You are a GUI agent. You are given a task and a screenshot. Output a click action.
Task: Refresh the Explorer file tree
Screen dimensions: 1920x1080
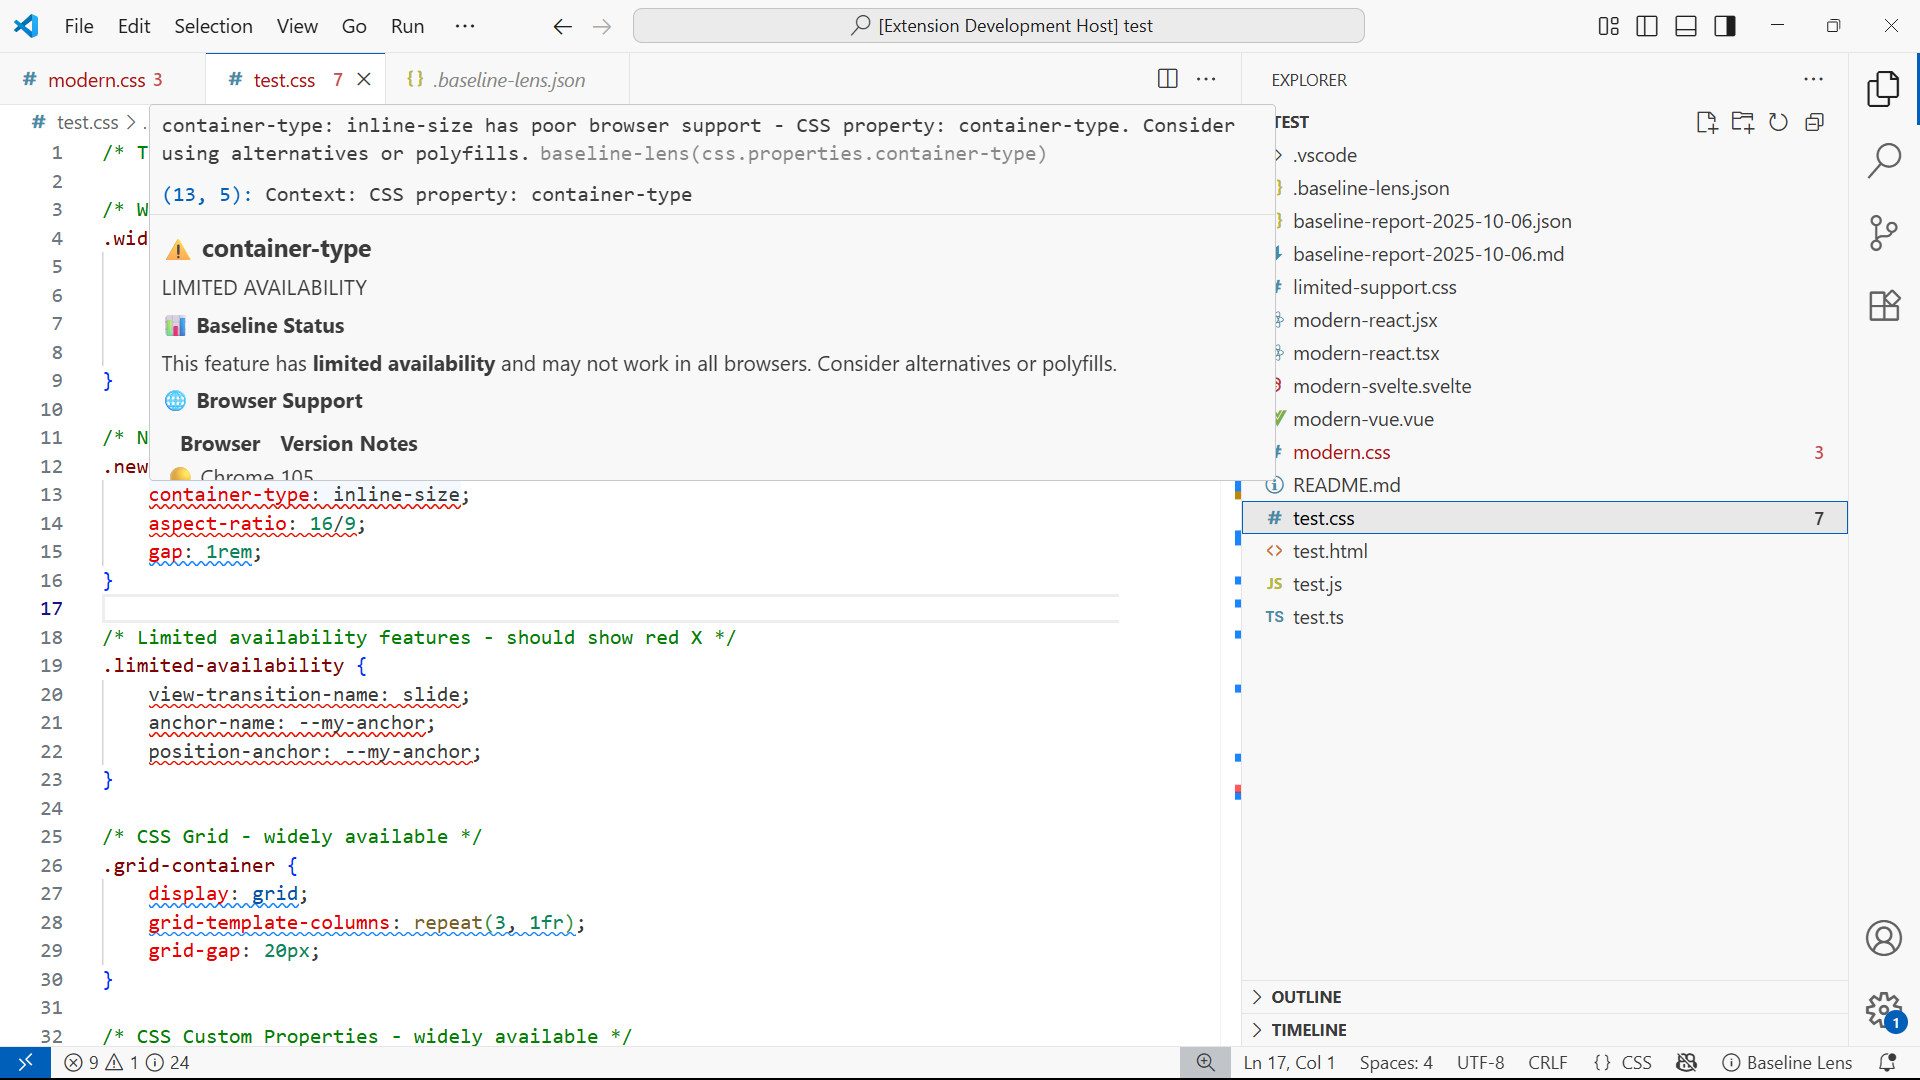(x=1778, y=122)
